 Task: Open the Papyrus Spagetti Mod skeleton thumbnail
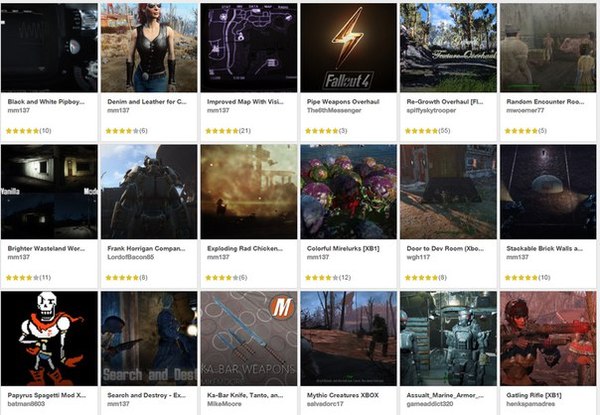pos(49,339)
